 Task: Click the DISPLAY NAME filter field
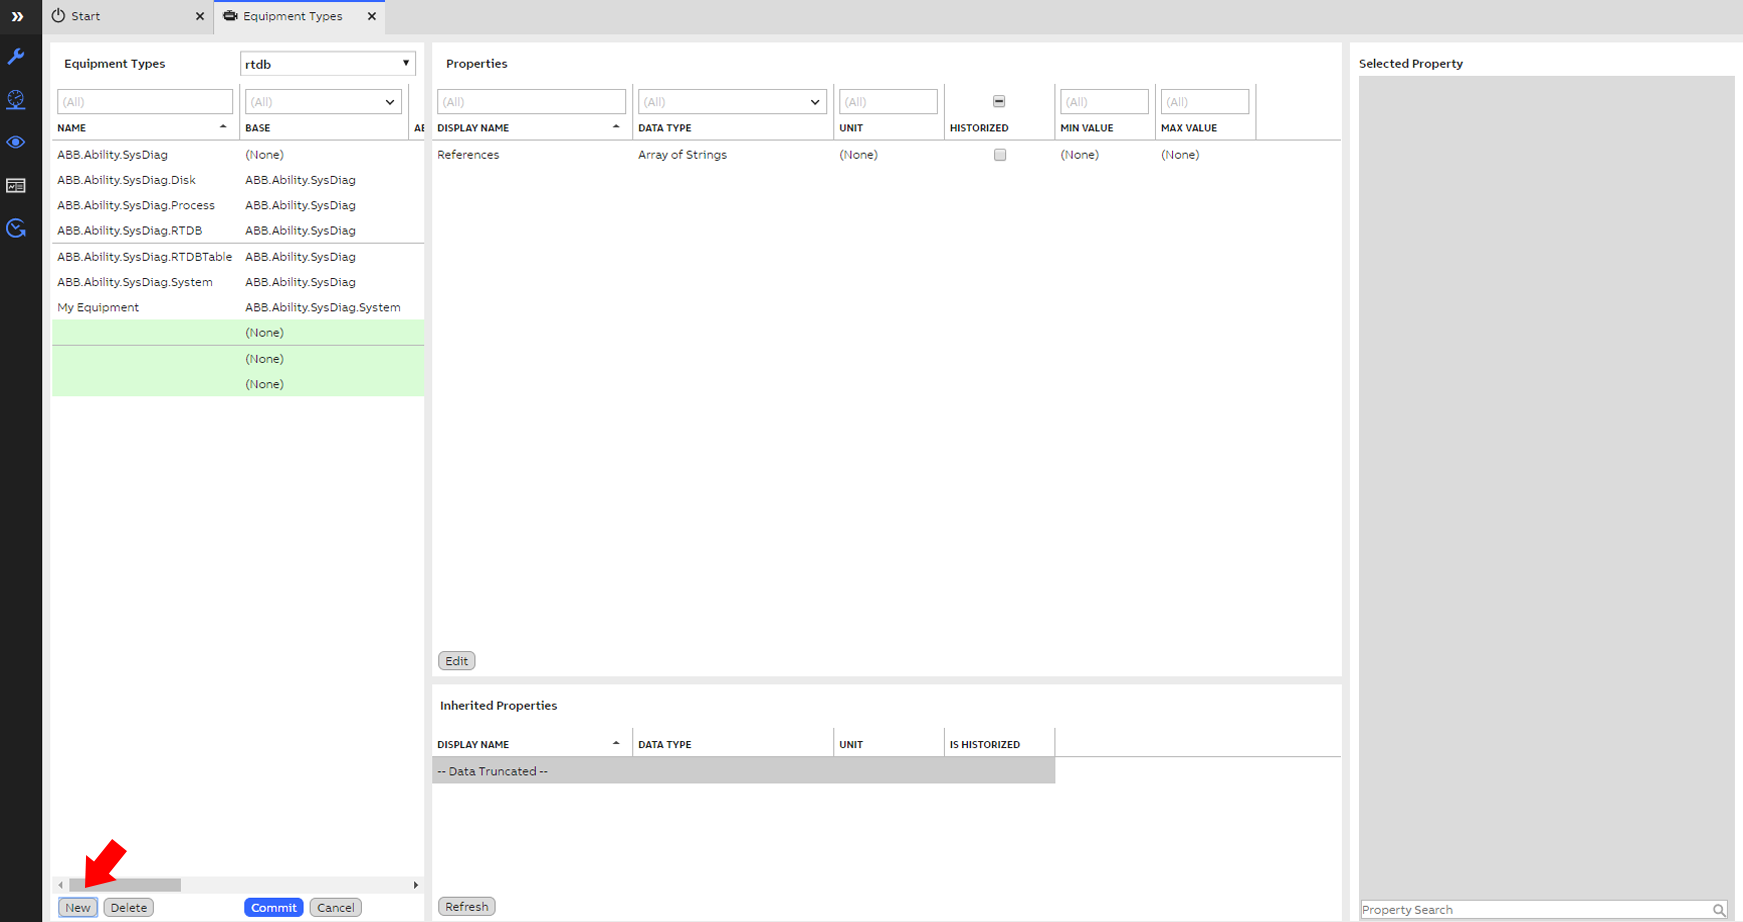point(531,102)
